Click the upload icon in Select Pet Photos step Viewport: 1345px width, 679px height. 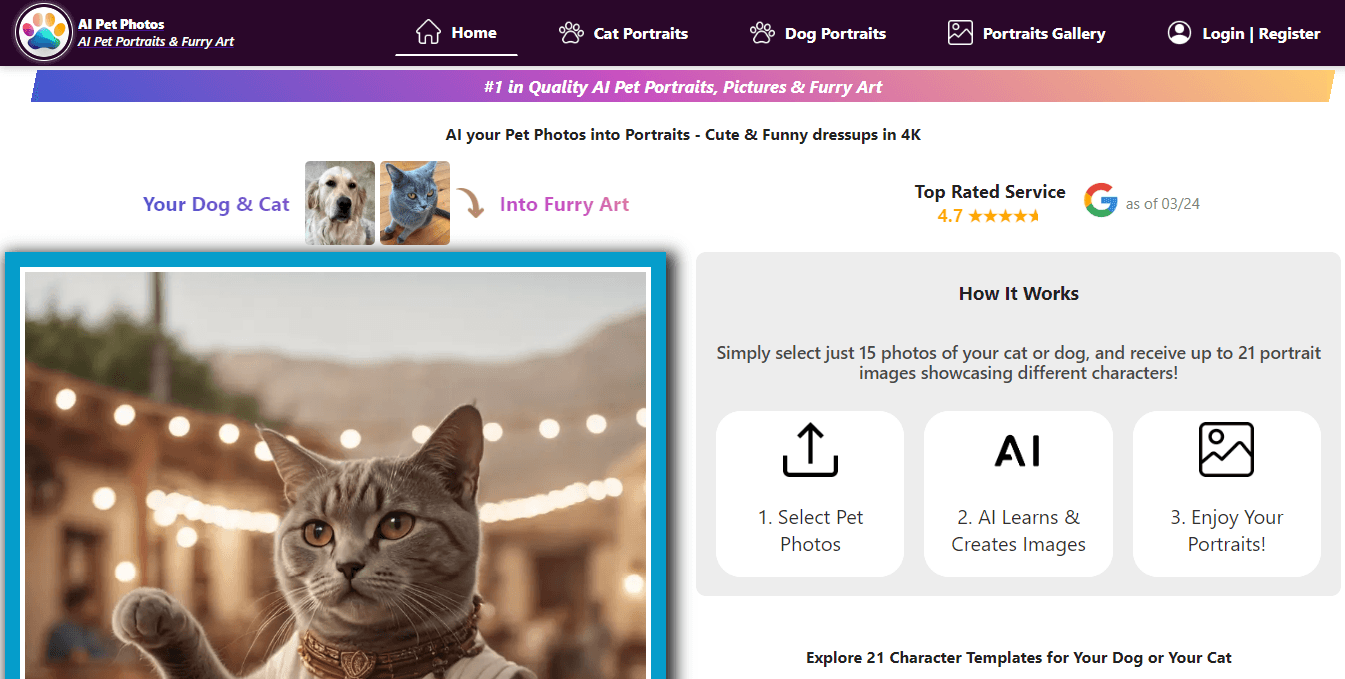tap(809, 449)
